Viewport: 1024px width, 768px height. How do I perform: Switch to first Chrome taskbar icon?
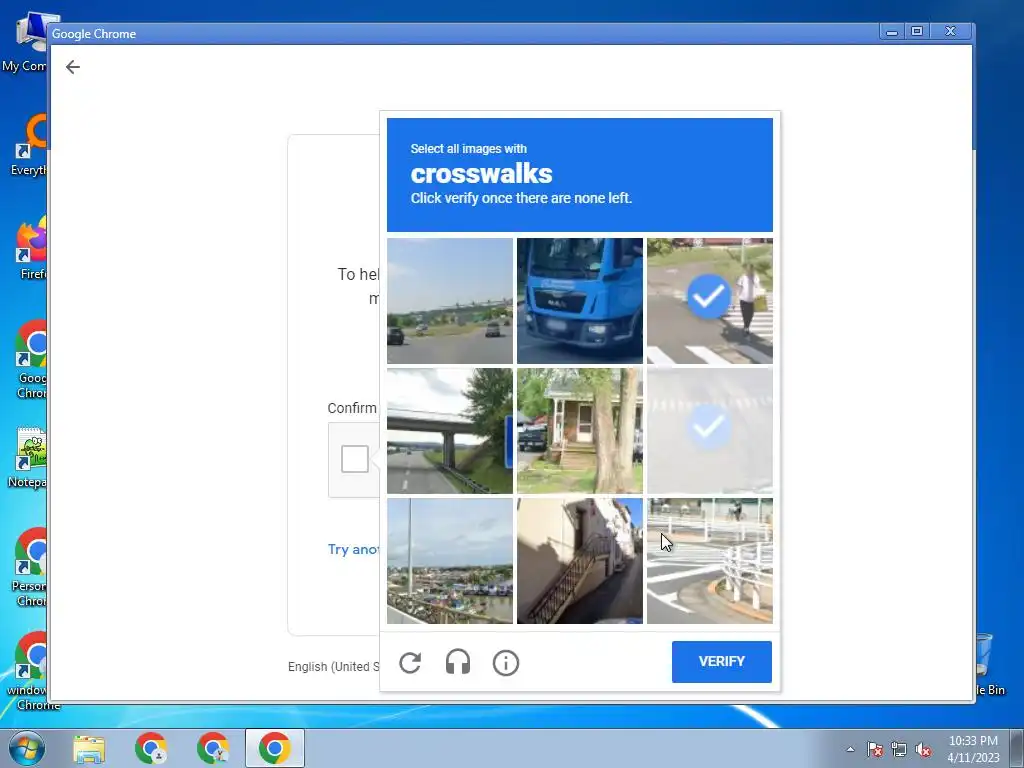tap(151, 748)
